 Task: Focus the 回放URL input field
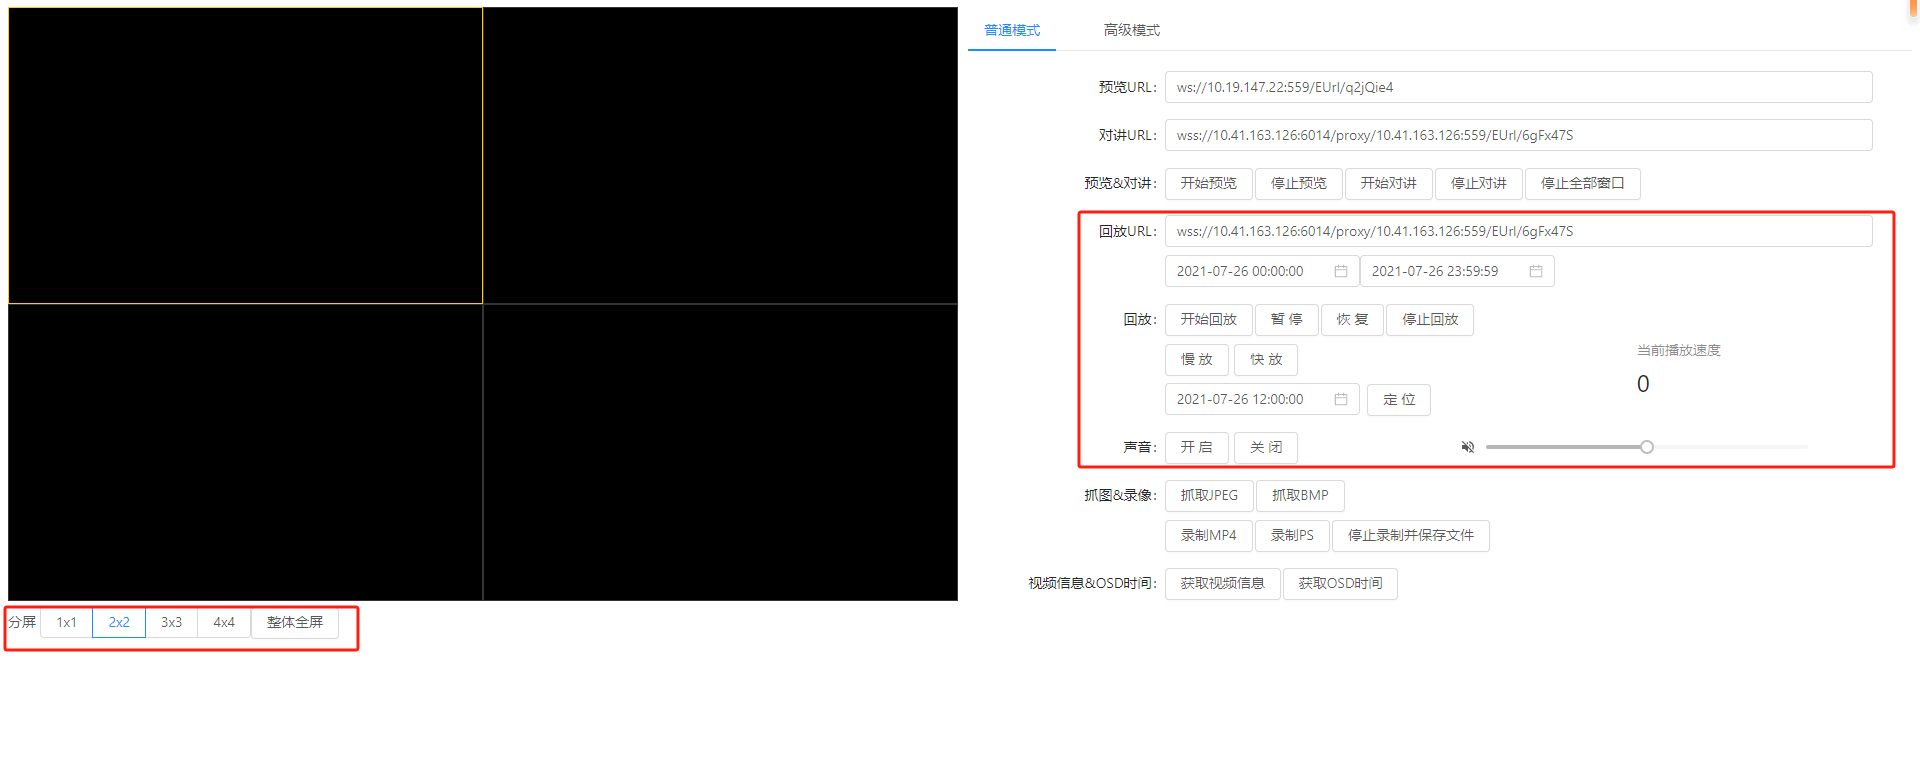[x=1519, y=231]
